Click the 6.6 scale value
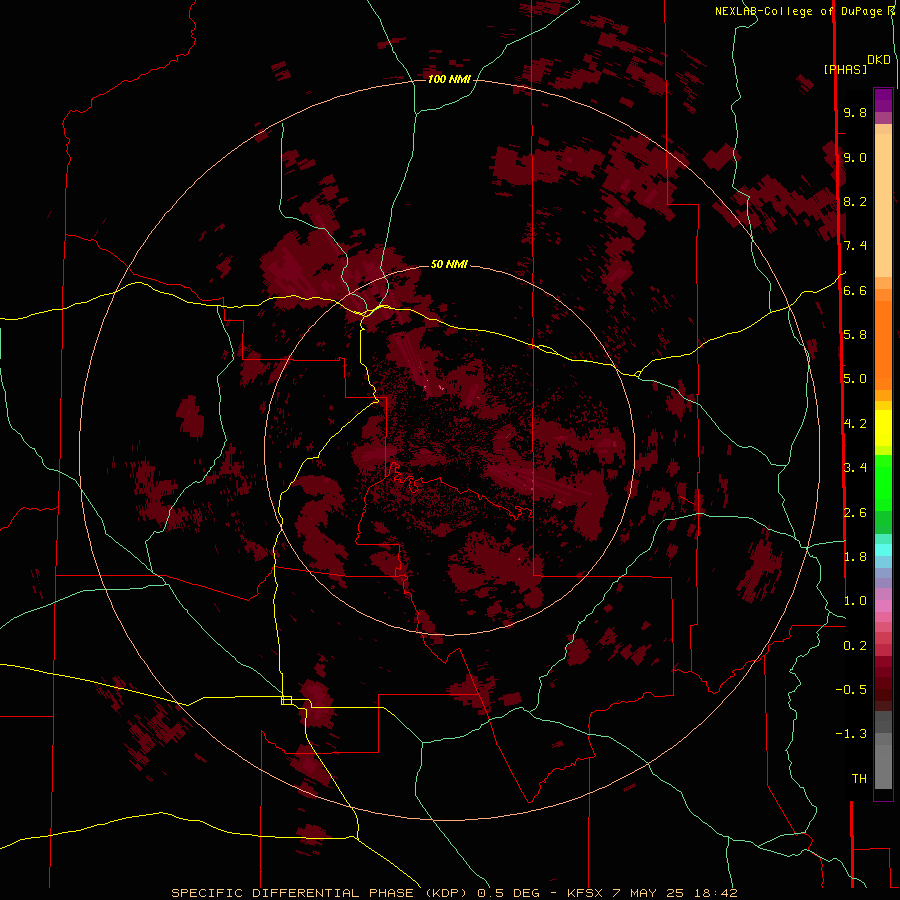The image size is (900, 900). (x=855, y=290)
